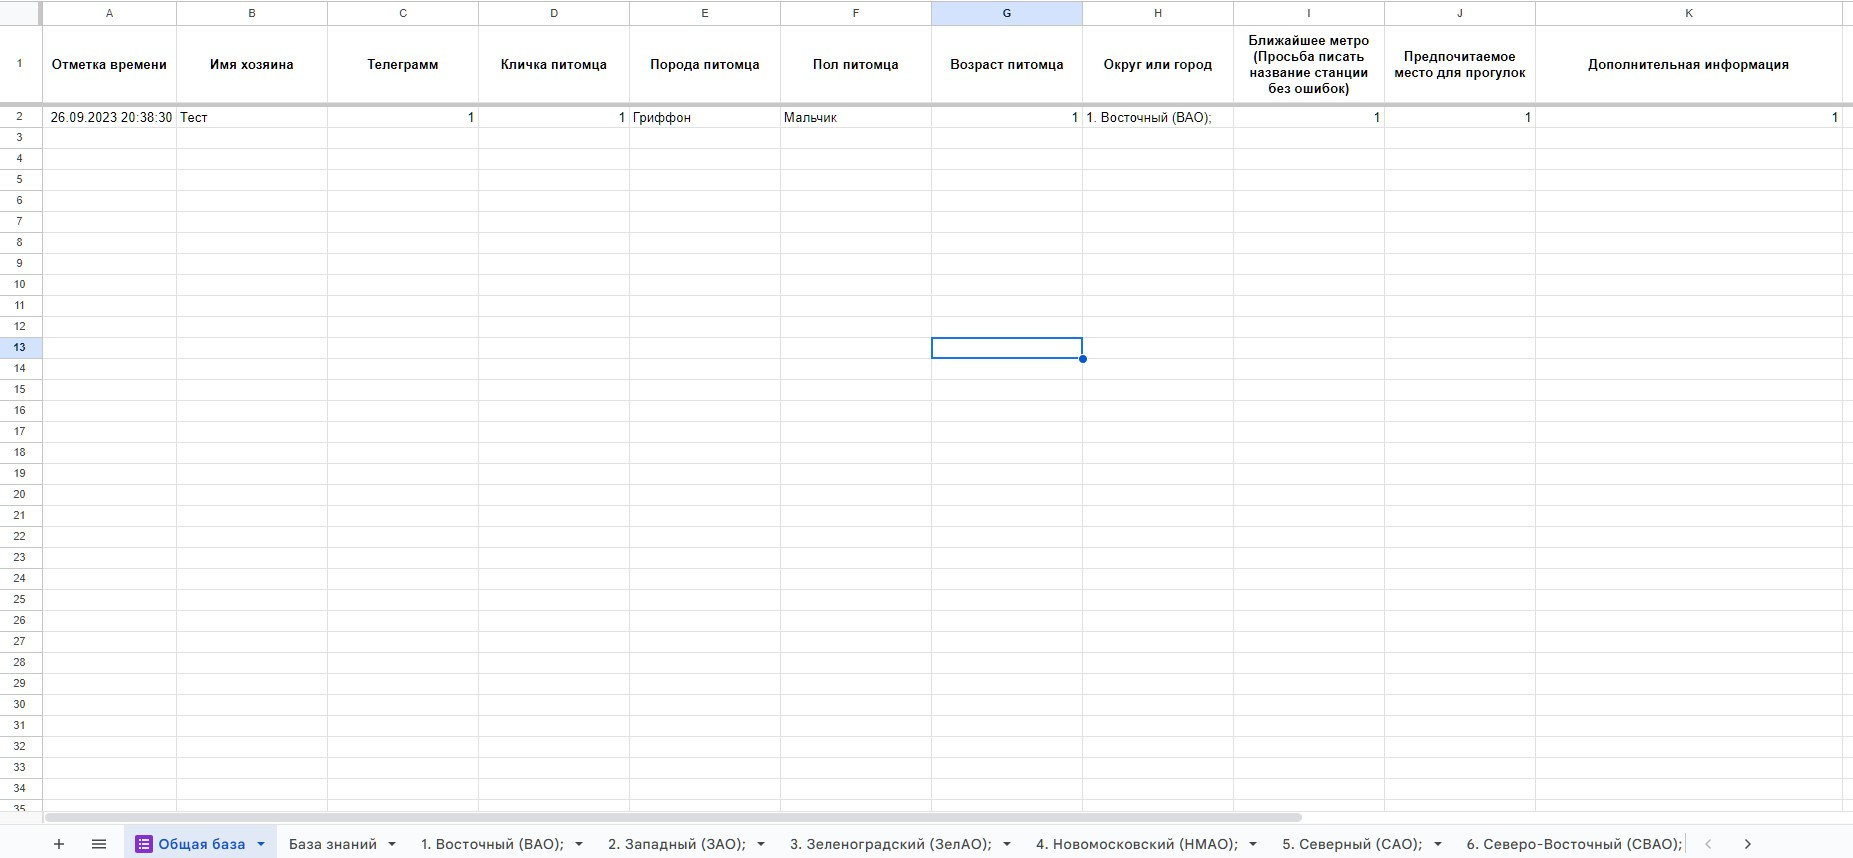Select the 26.09.2023 20:38:30 timestamp cell
The height and width of the screenshot is (858, 1853).
109,117
